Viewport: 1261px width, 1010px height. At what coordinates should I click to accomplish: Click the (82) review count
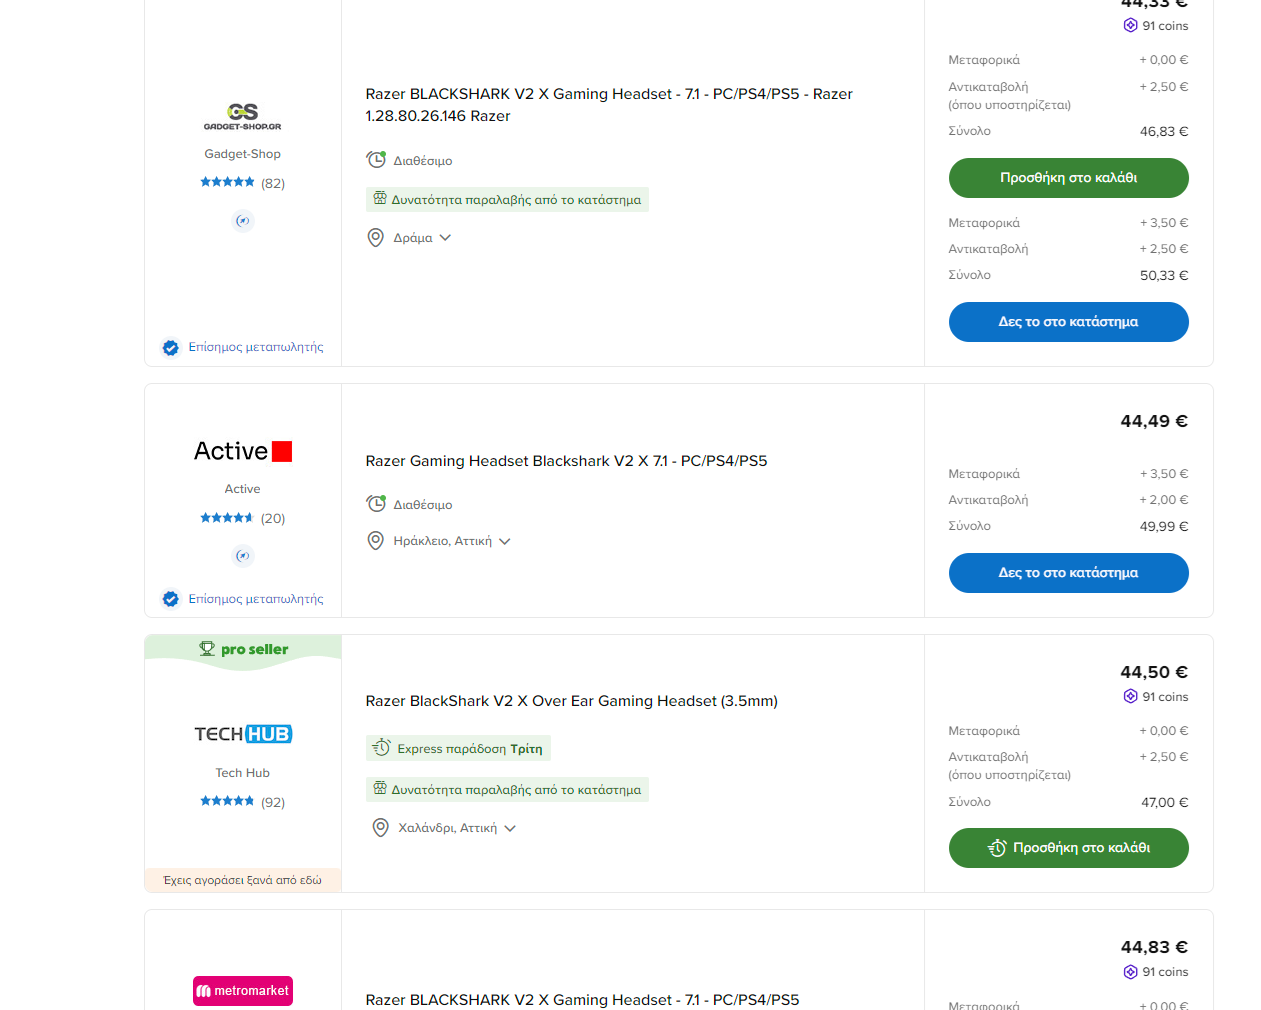(273, 183)
